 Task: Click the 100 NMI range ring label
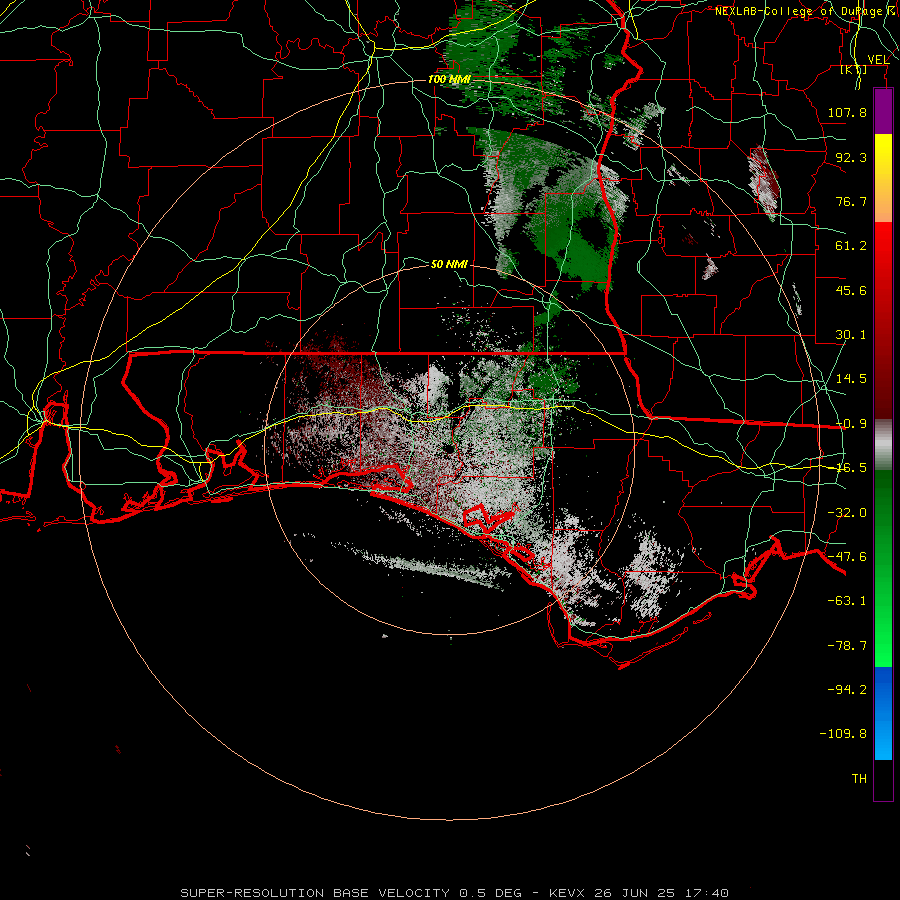click(449, 79)
